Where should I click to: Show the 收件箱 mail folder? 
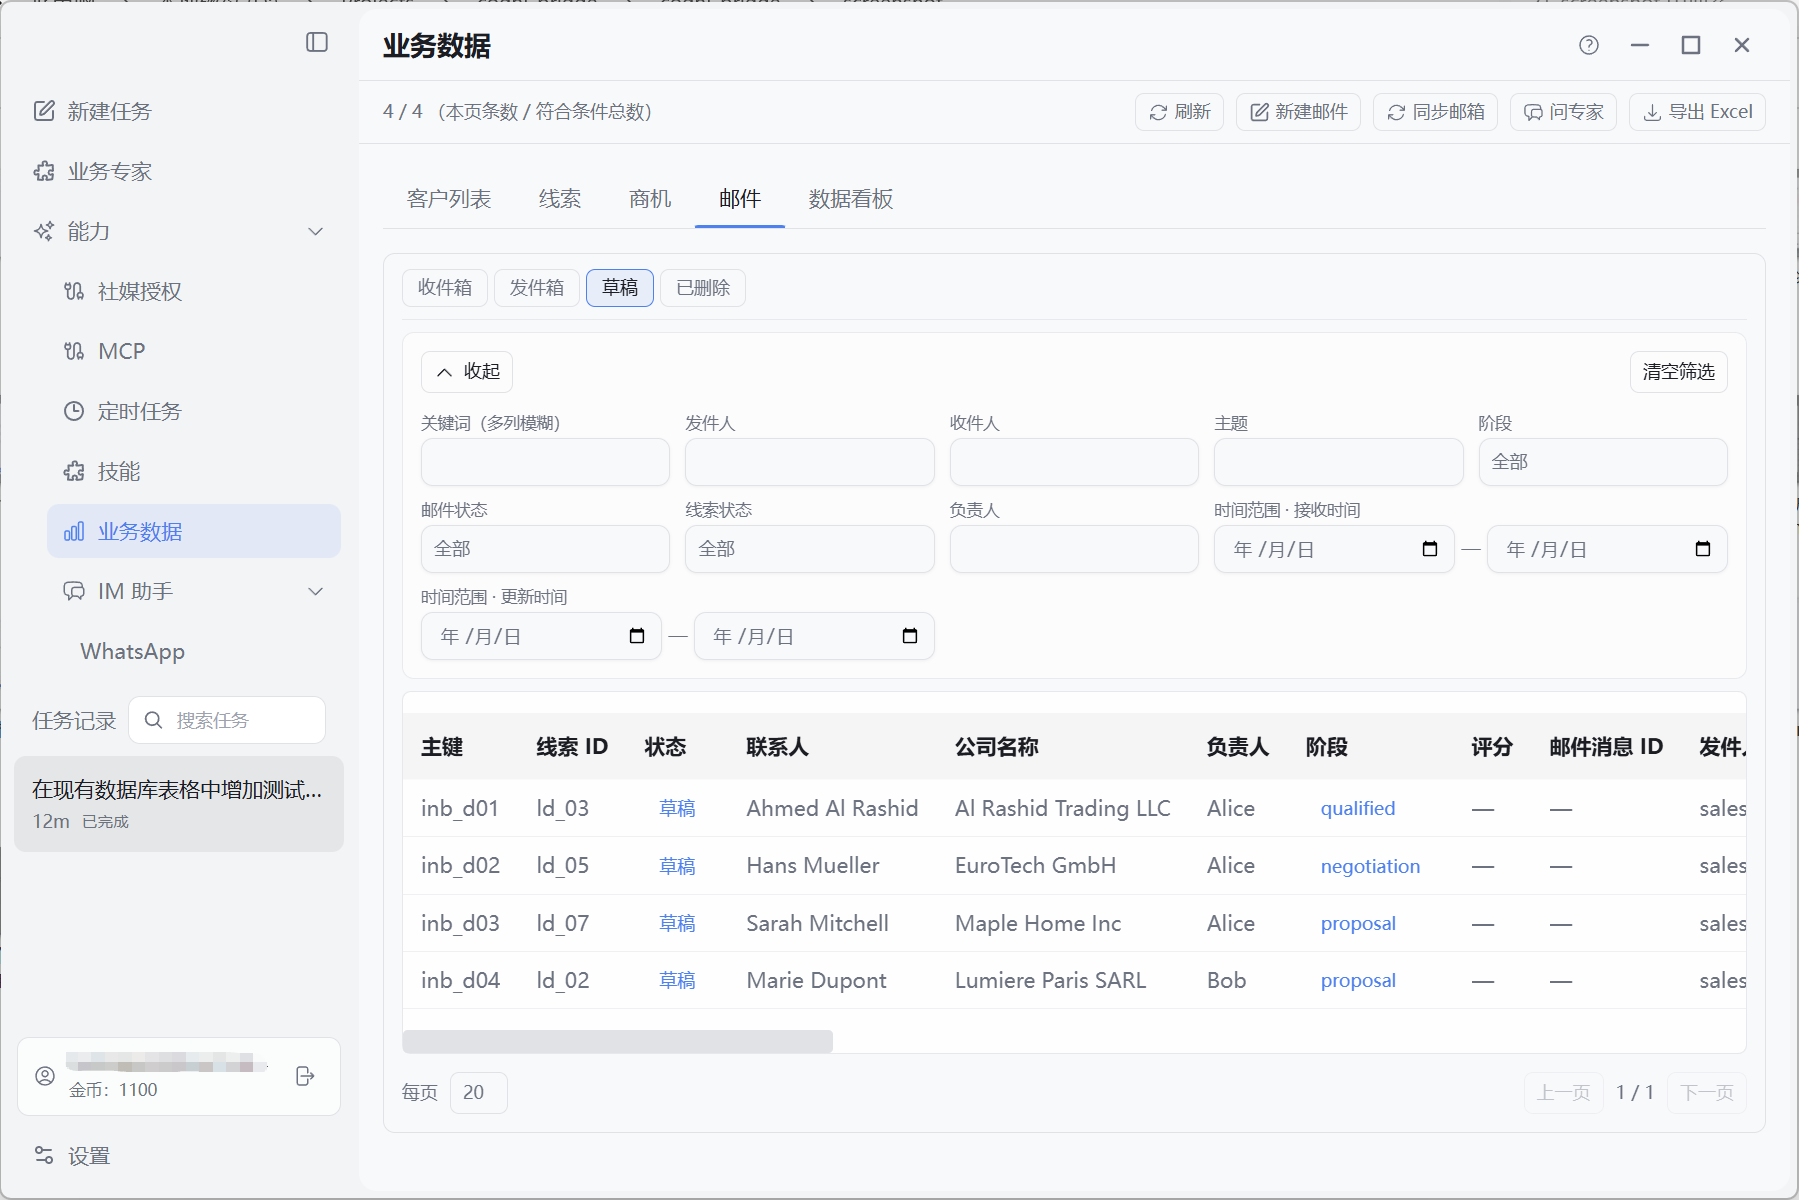tap(445, 288)
